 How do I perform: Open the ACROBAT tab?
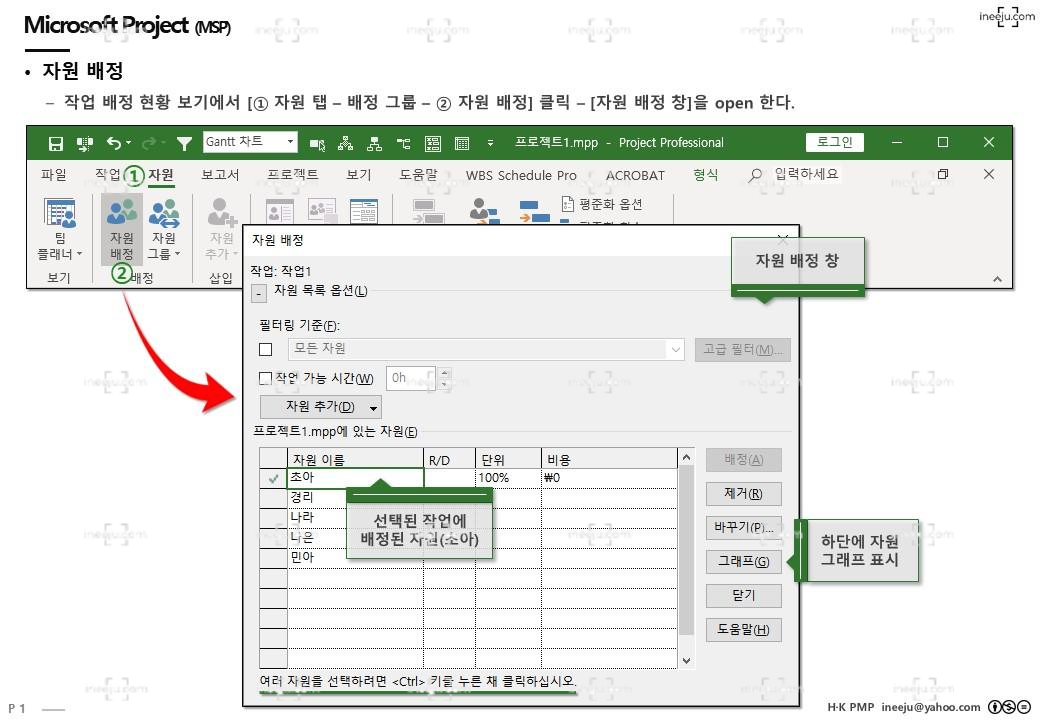coord(635,176)
